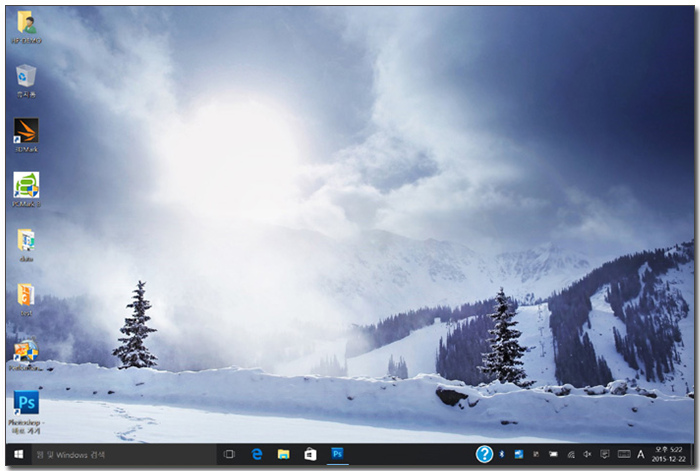Open the clock and date display
The image size is (700, 471).
click(x=668, y=455)
